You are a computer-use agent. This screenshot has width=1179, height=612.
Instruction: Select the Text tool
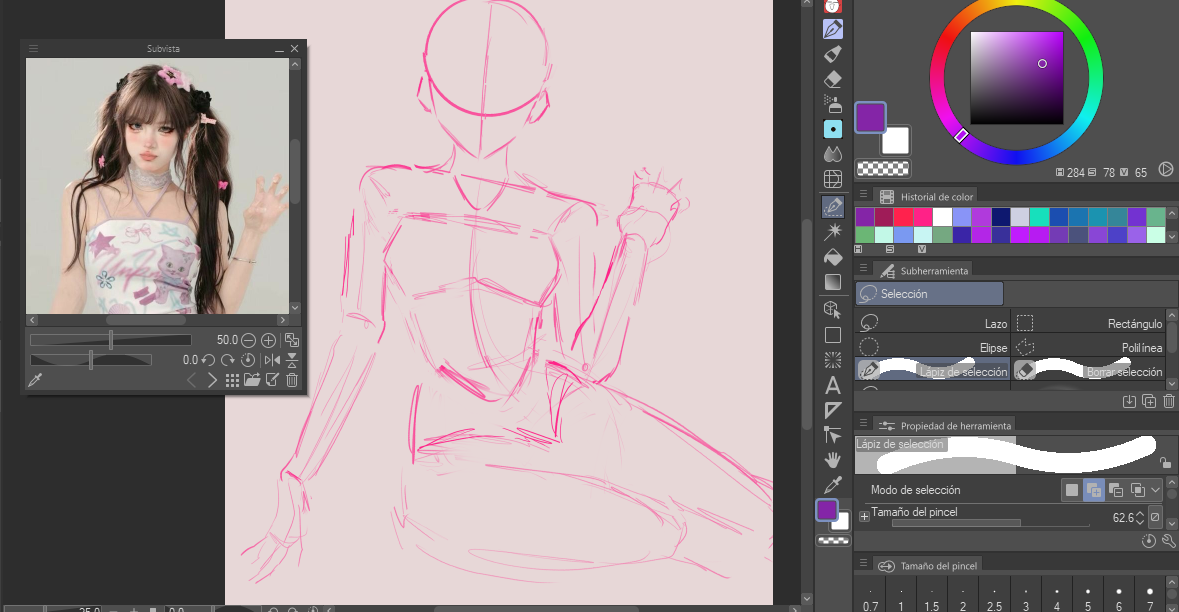[832, 385]
